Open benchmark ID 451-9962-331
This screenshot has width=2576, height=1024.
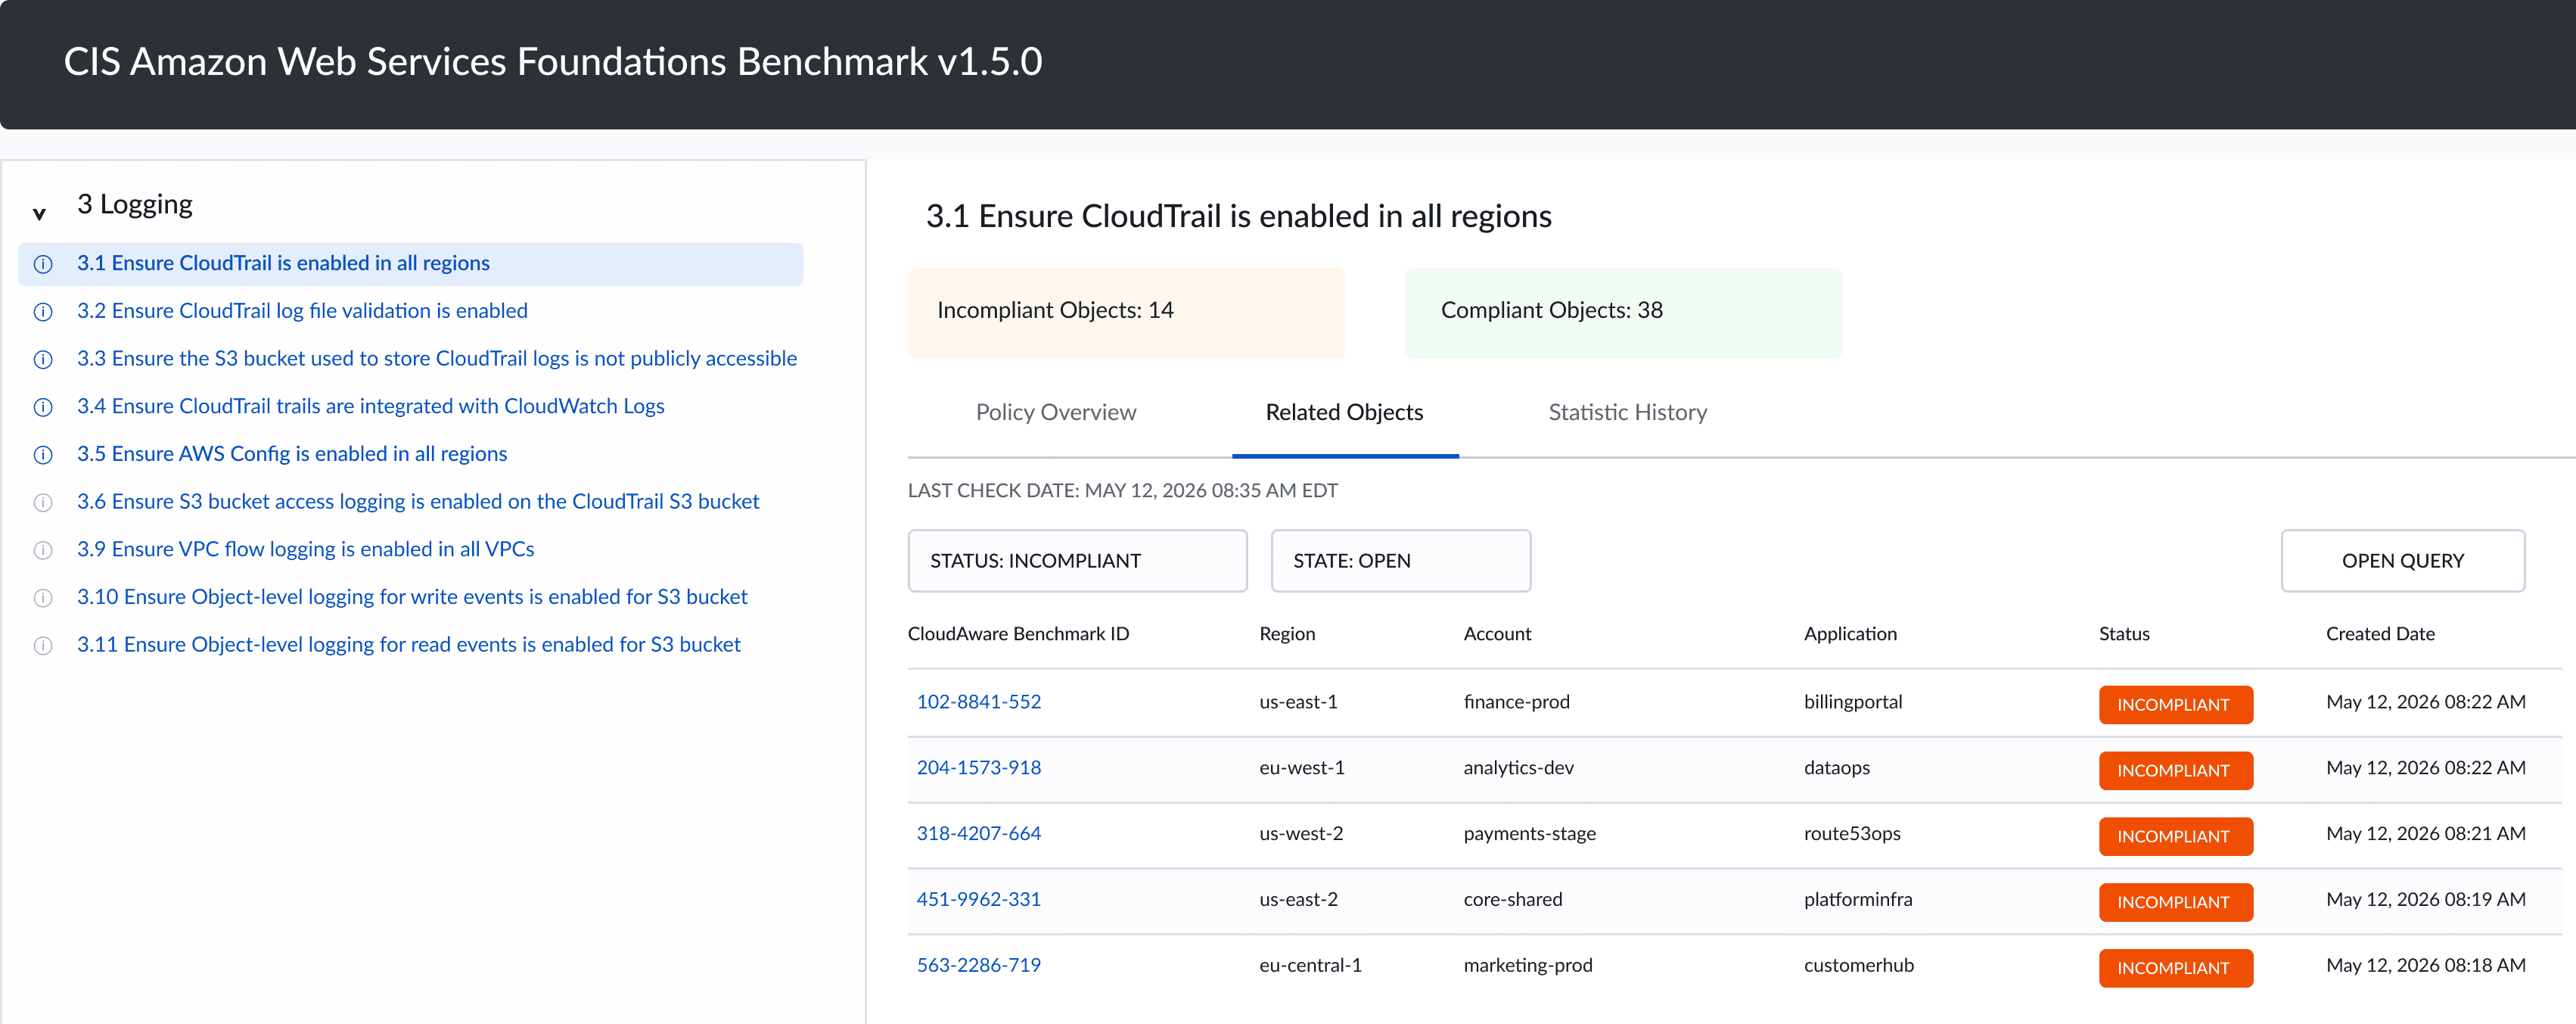[978, 899]
